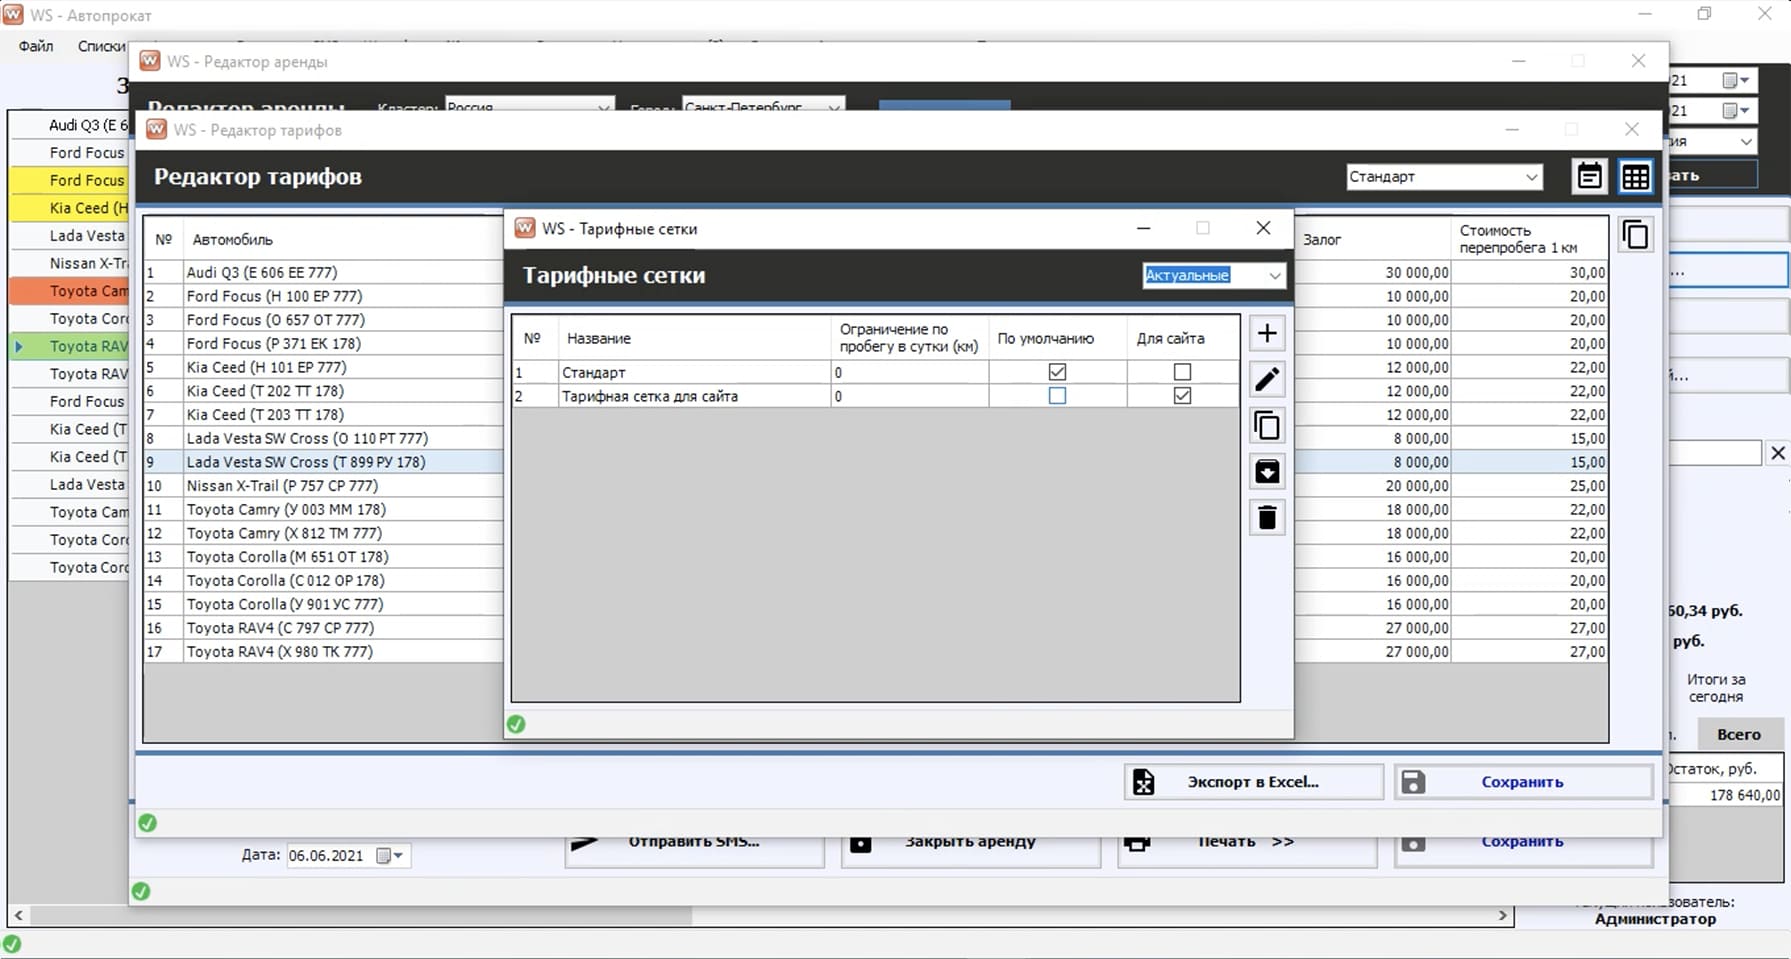The image size is (1791, 959).
Task: Uncheck По умолчанию for Стандарт row
Action: (1057, 372)
